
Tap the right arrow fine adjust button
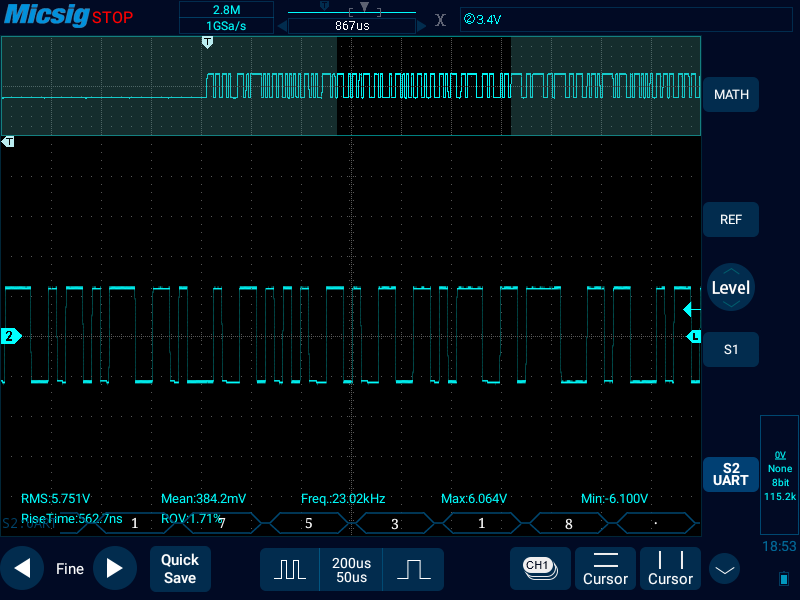(x=115, y=568)
